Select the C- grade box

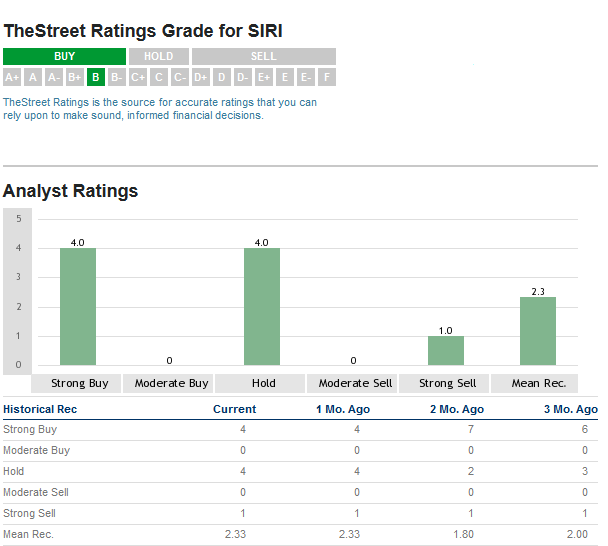pos(180,77)
